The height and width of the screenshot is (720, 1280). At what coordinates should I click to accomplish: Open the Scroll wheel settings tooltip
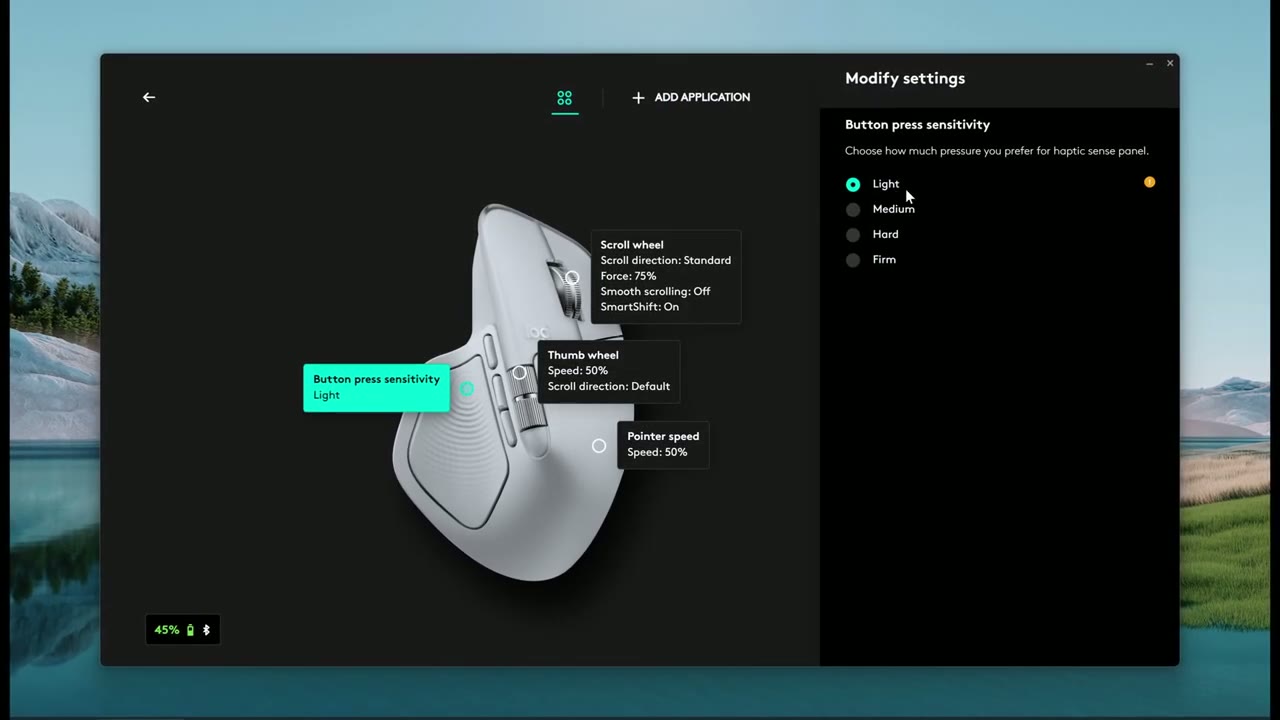(665, 275)
